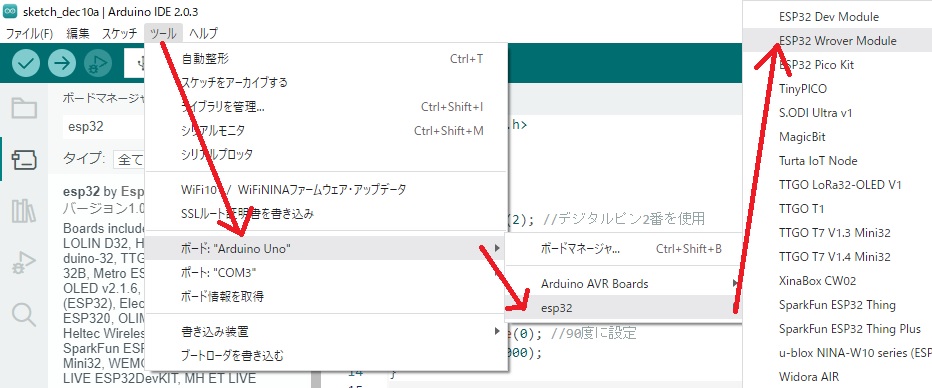Image resolution: width=932 pixels, height=388 pixels.
Task: Click the esp32 by Espressif package title
Action: (x=104, y=192)
